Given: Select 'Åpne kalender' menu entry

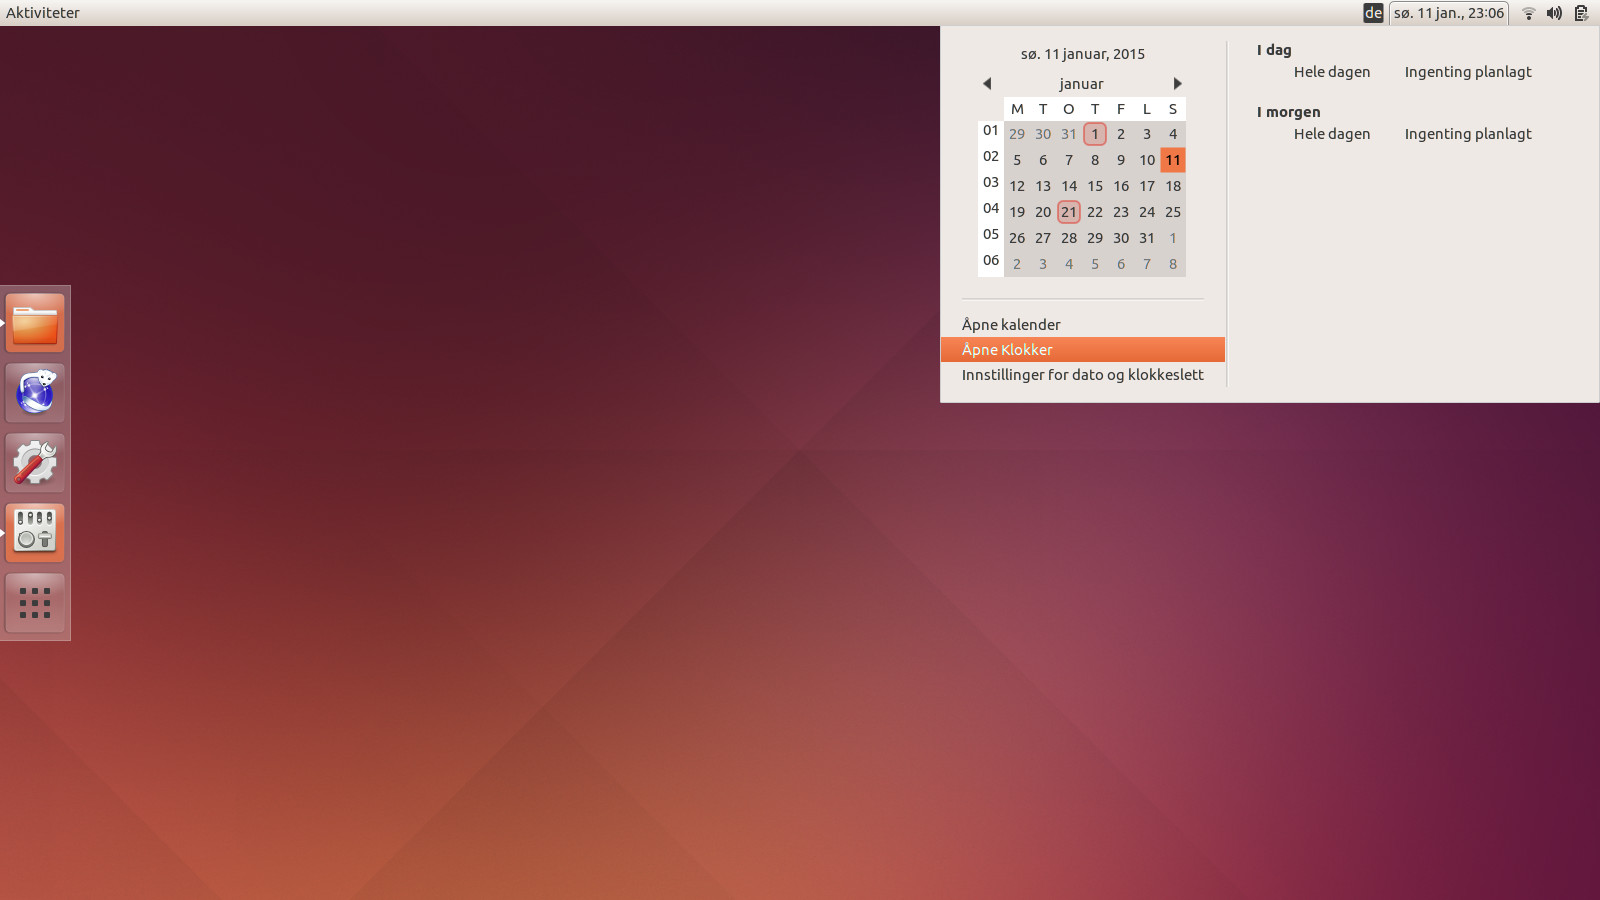Looking at the screenshot, I should [1083, 324].
